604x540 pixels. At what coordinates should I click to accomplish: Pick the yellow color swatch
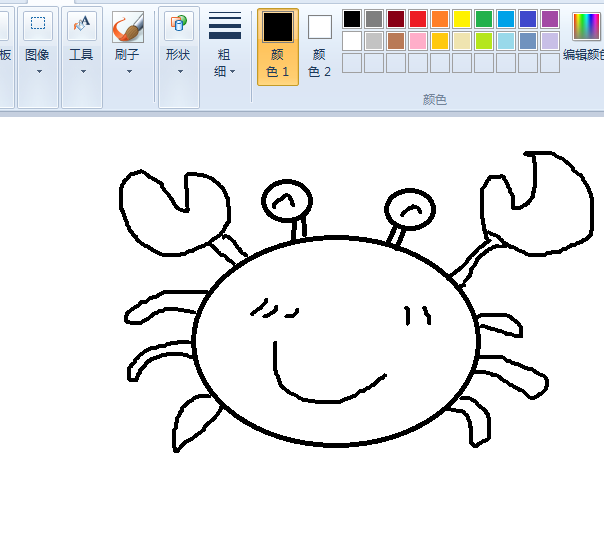point(462,19)
